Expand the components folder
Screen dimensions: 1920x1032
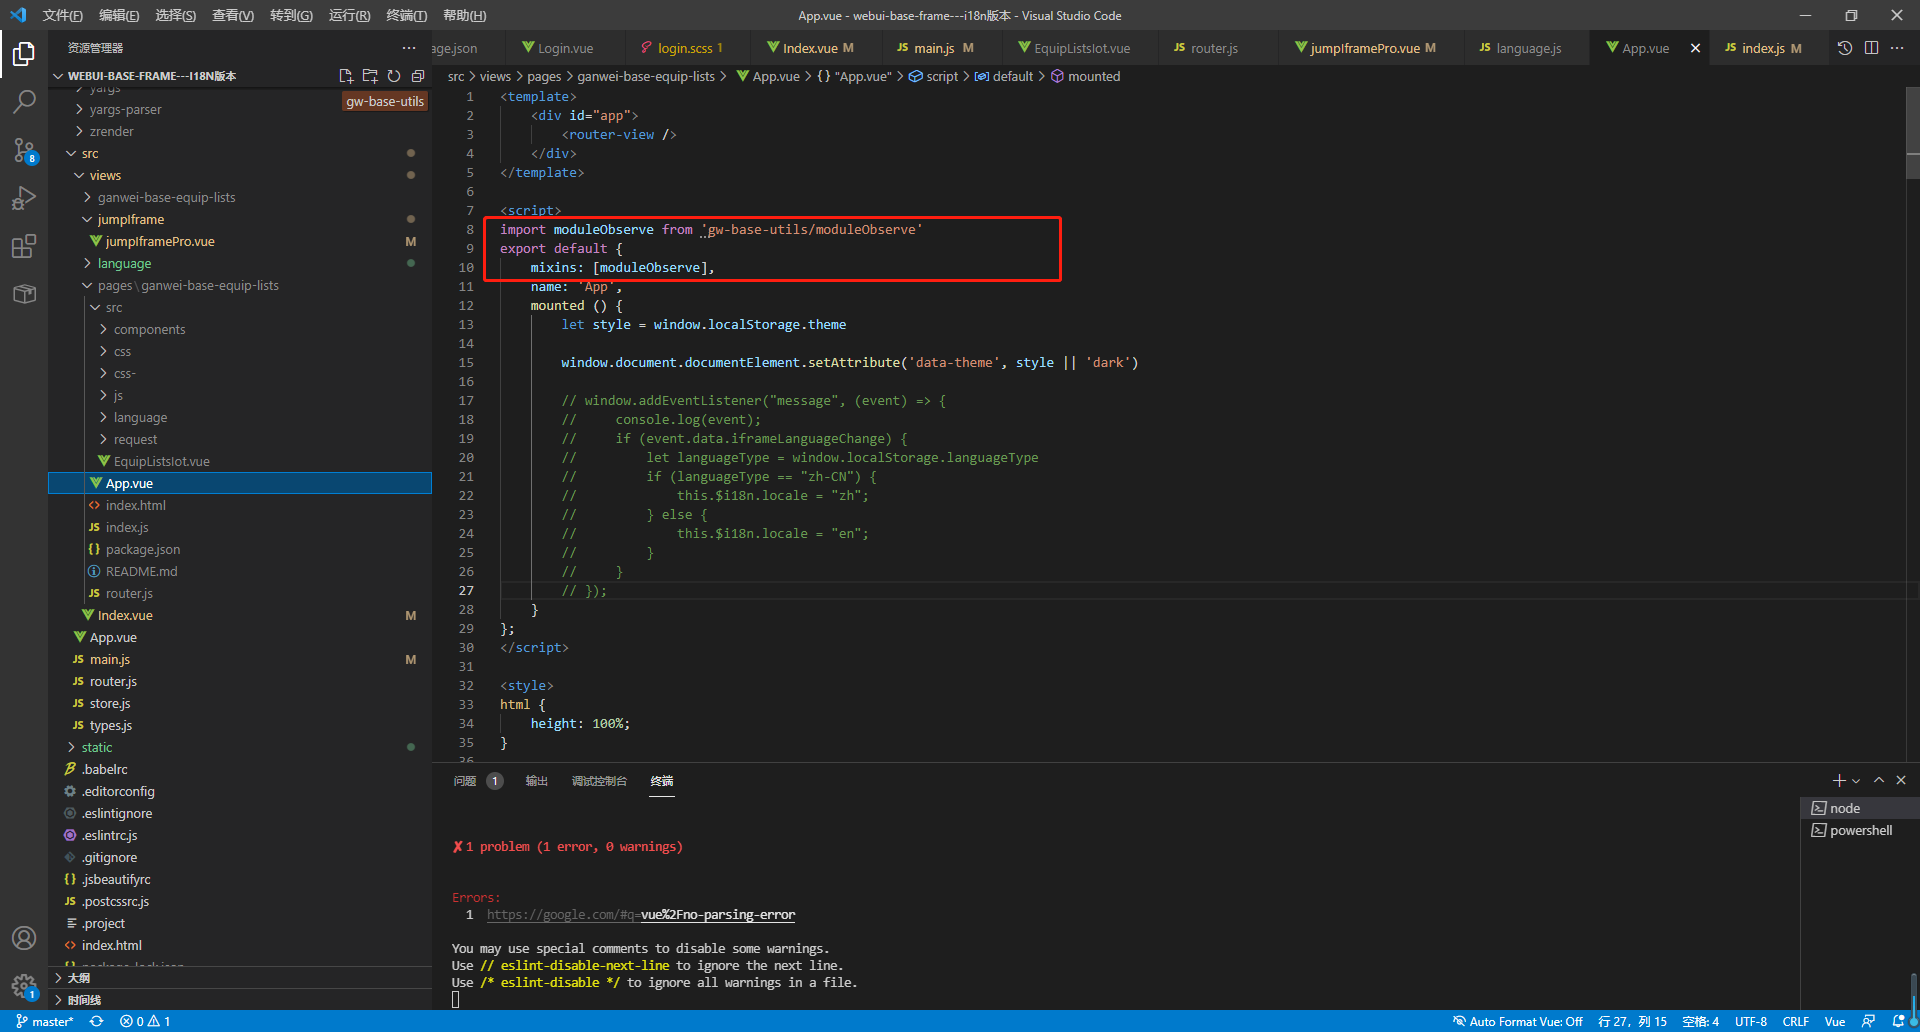[149, 329]
